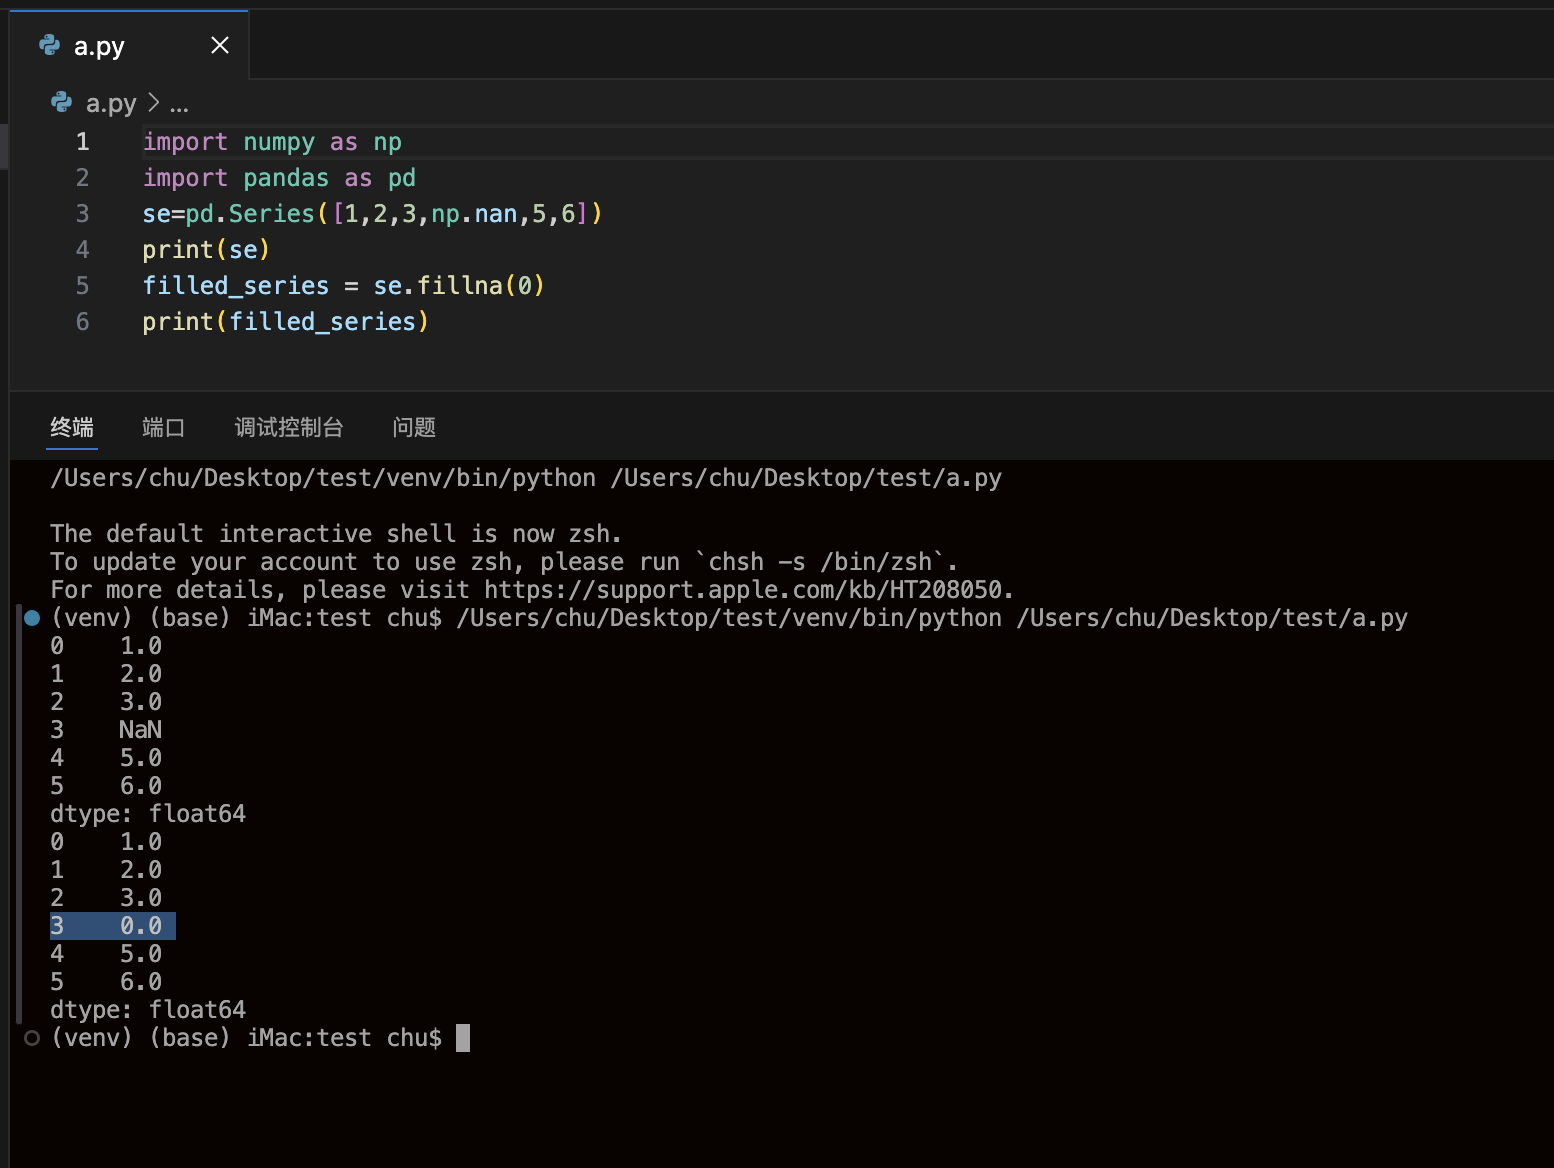
Task: Focus the terminal prompt cursor block
Action: [x=463, y=1038]
